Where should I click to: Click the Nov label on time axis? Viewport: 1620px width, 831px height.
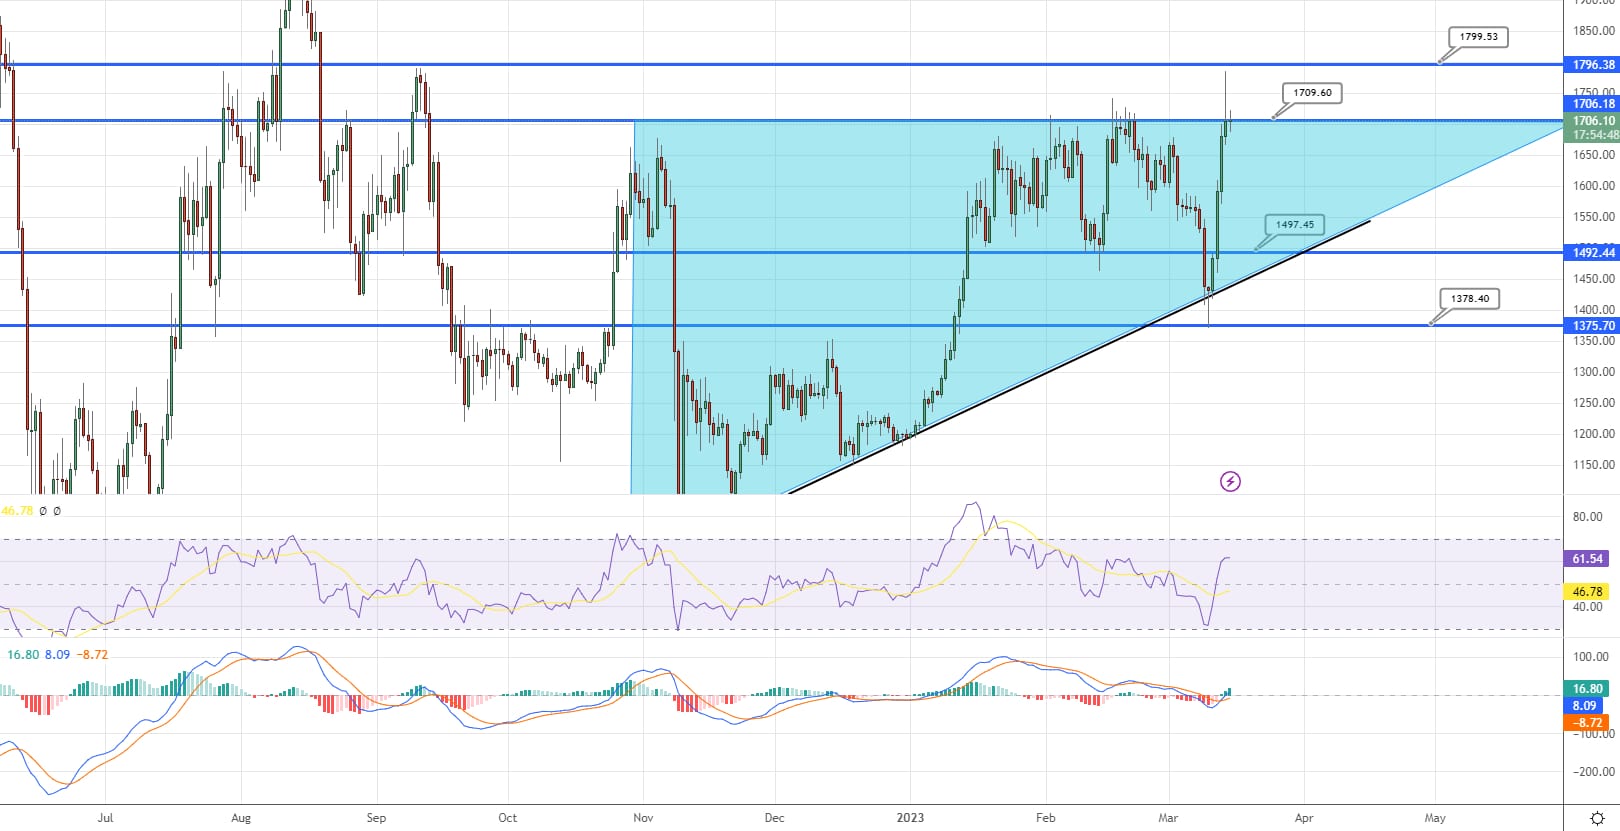pos(643,818)
